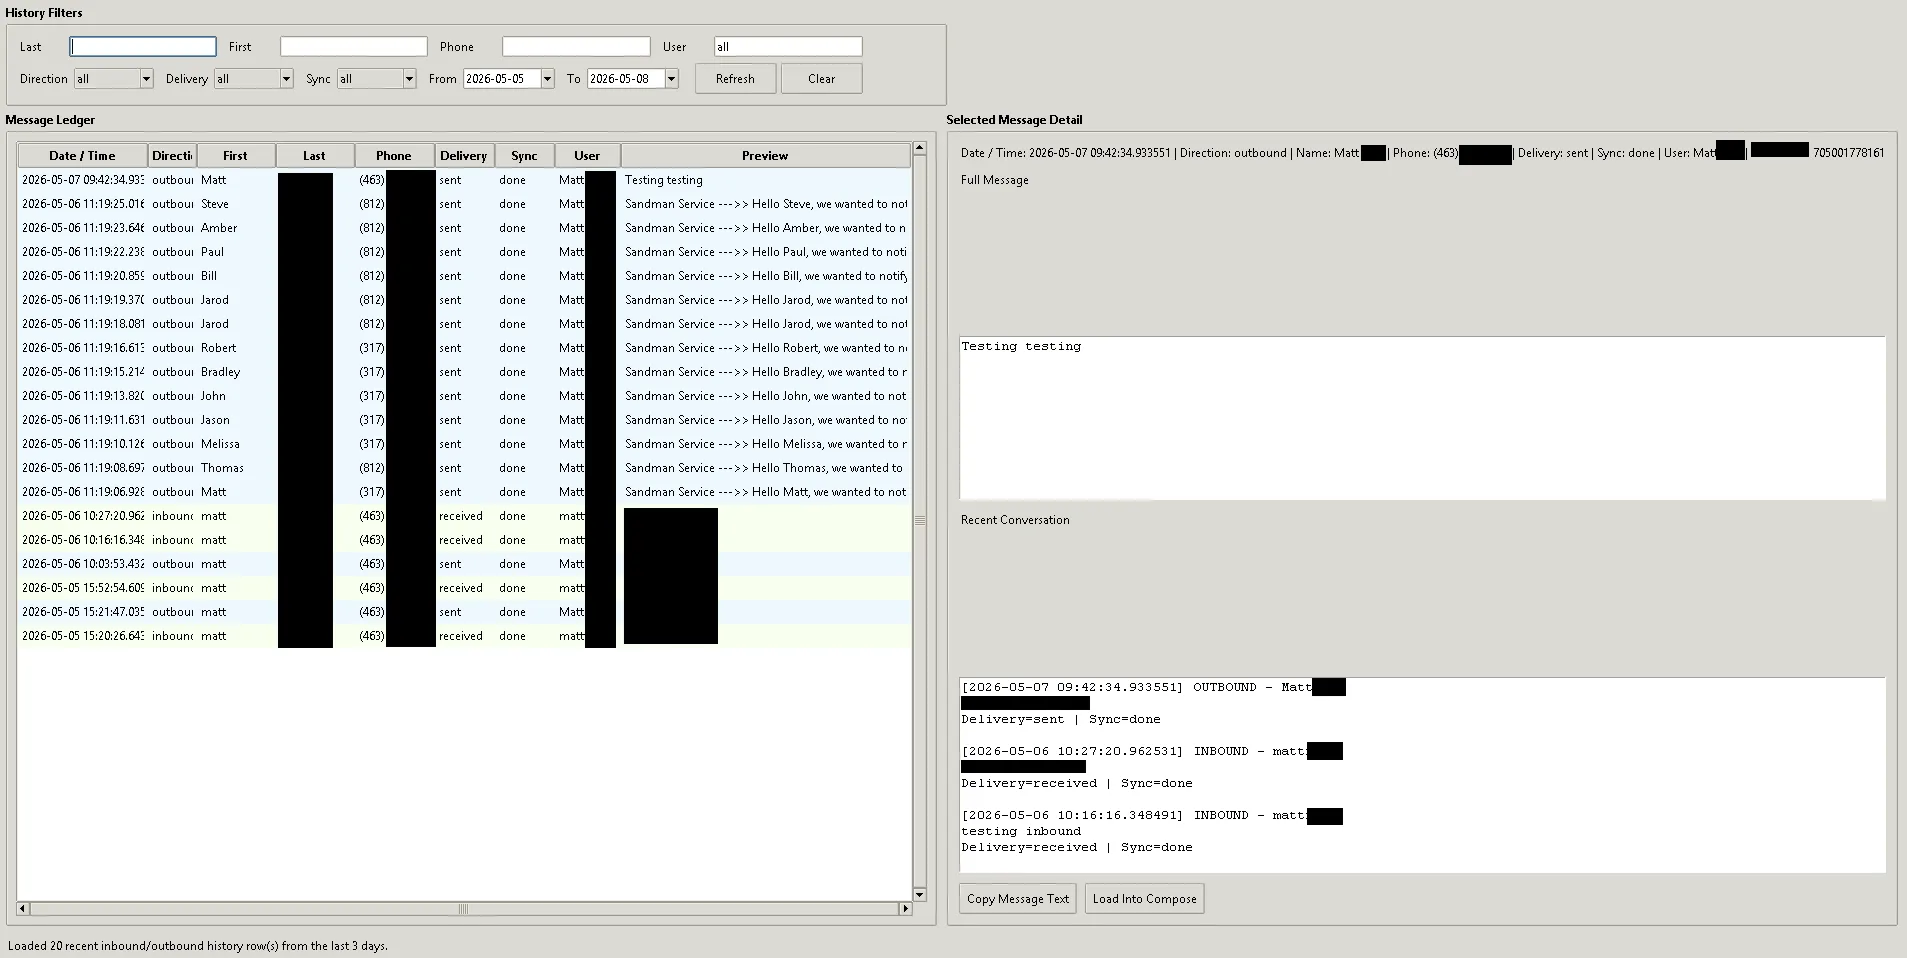
Task: Select the Jarod row at 11:19:18
Action: tap(464, 324)
